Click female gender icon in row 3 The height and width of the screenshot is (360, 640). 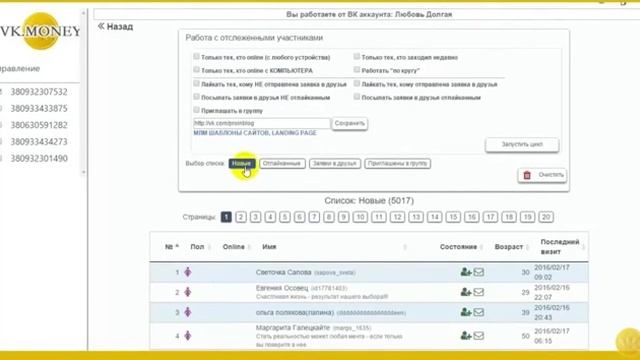(188, 312)
